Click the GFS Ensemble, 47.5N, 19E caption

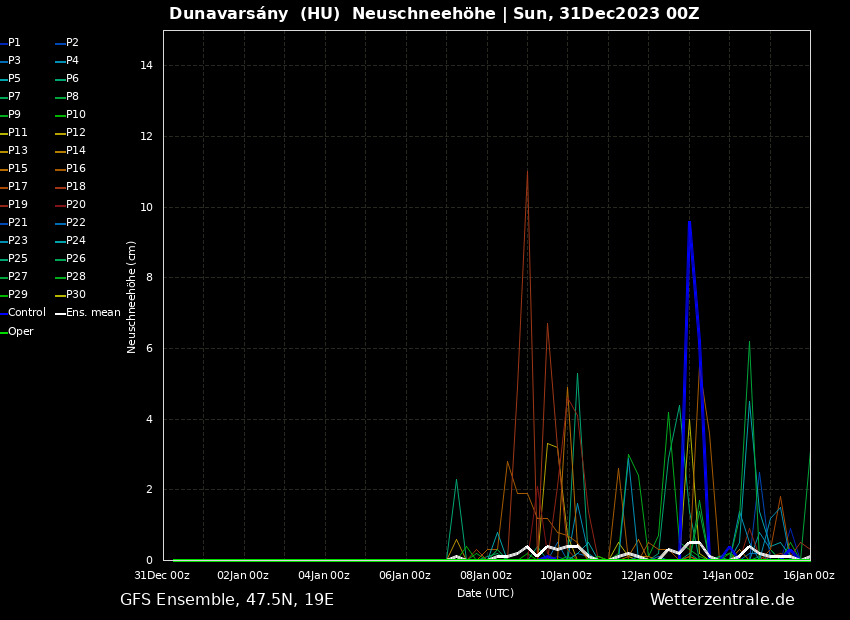click(227, 600)
